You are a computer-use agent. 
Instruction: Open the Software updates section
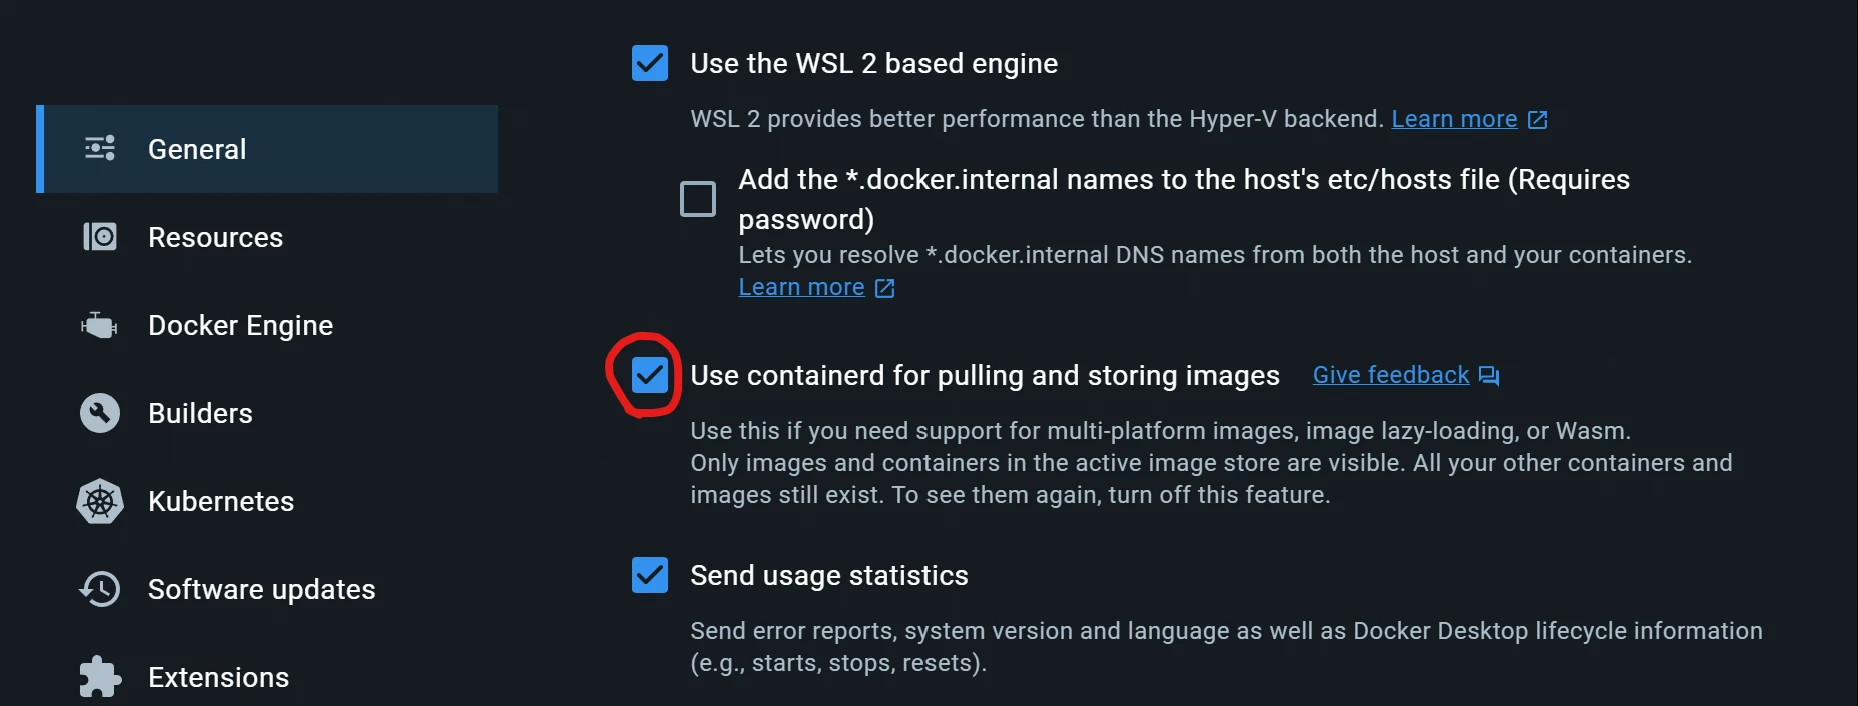[x=261, y=589]
